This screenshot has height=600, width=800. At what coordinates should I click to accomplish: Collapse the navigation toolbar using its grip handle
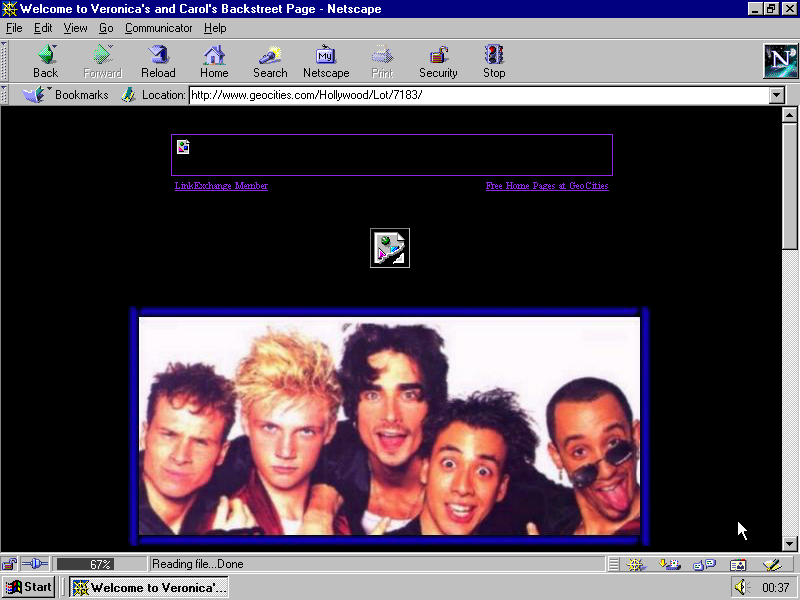coord(5,61)
